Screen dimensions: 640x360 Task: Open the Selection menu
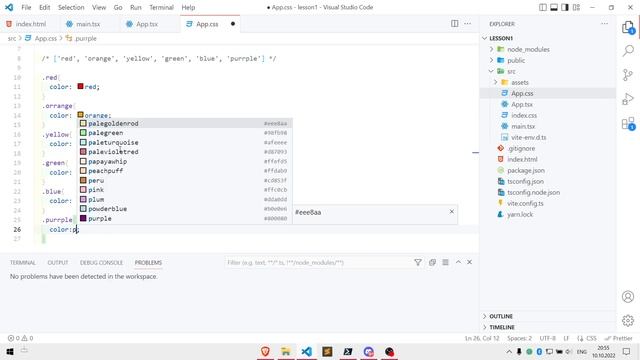click(71, 7)
